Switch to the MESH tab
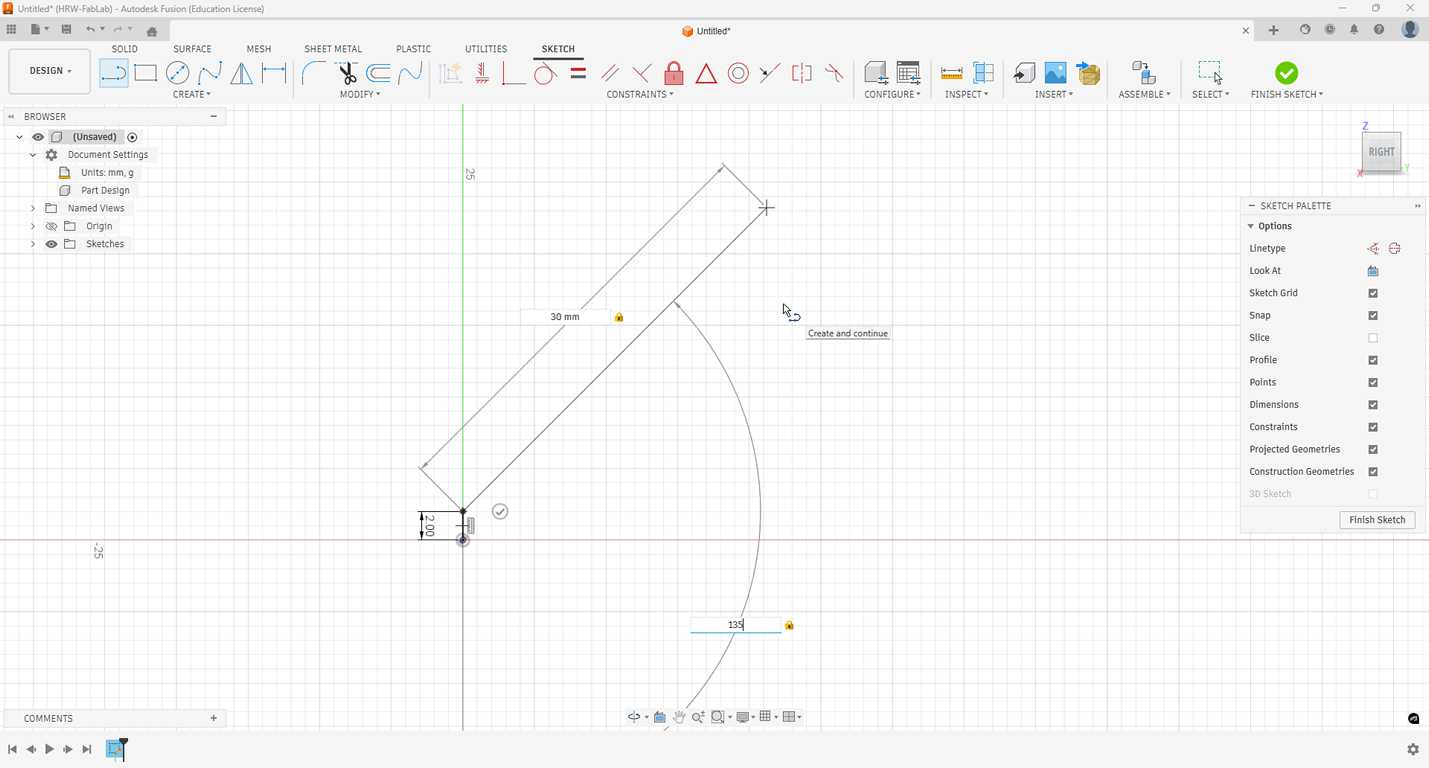 [x=259, y=49]
